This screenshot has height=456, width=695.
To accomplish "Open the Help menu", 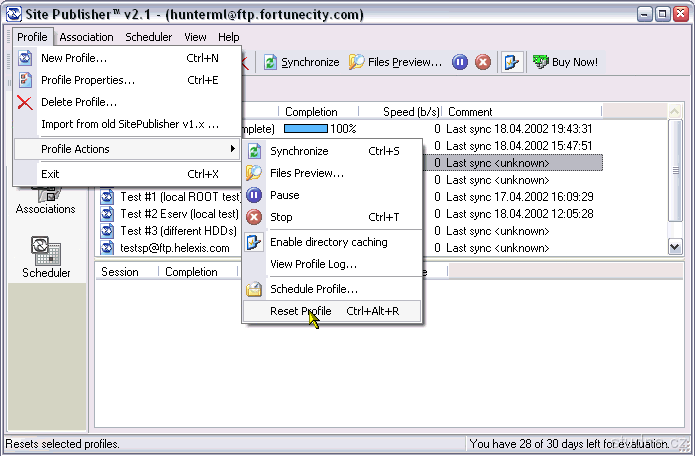I will (x=229, y=37).
